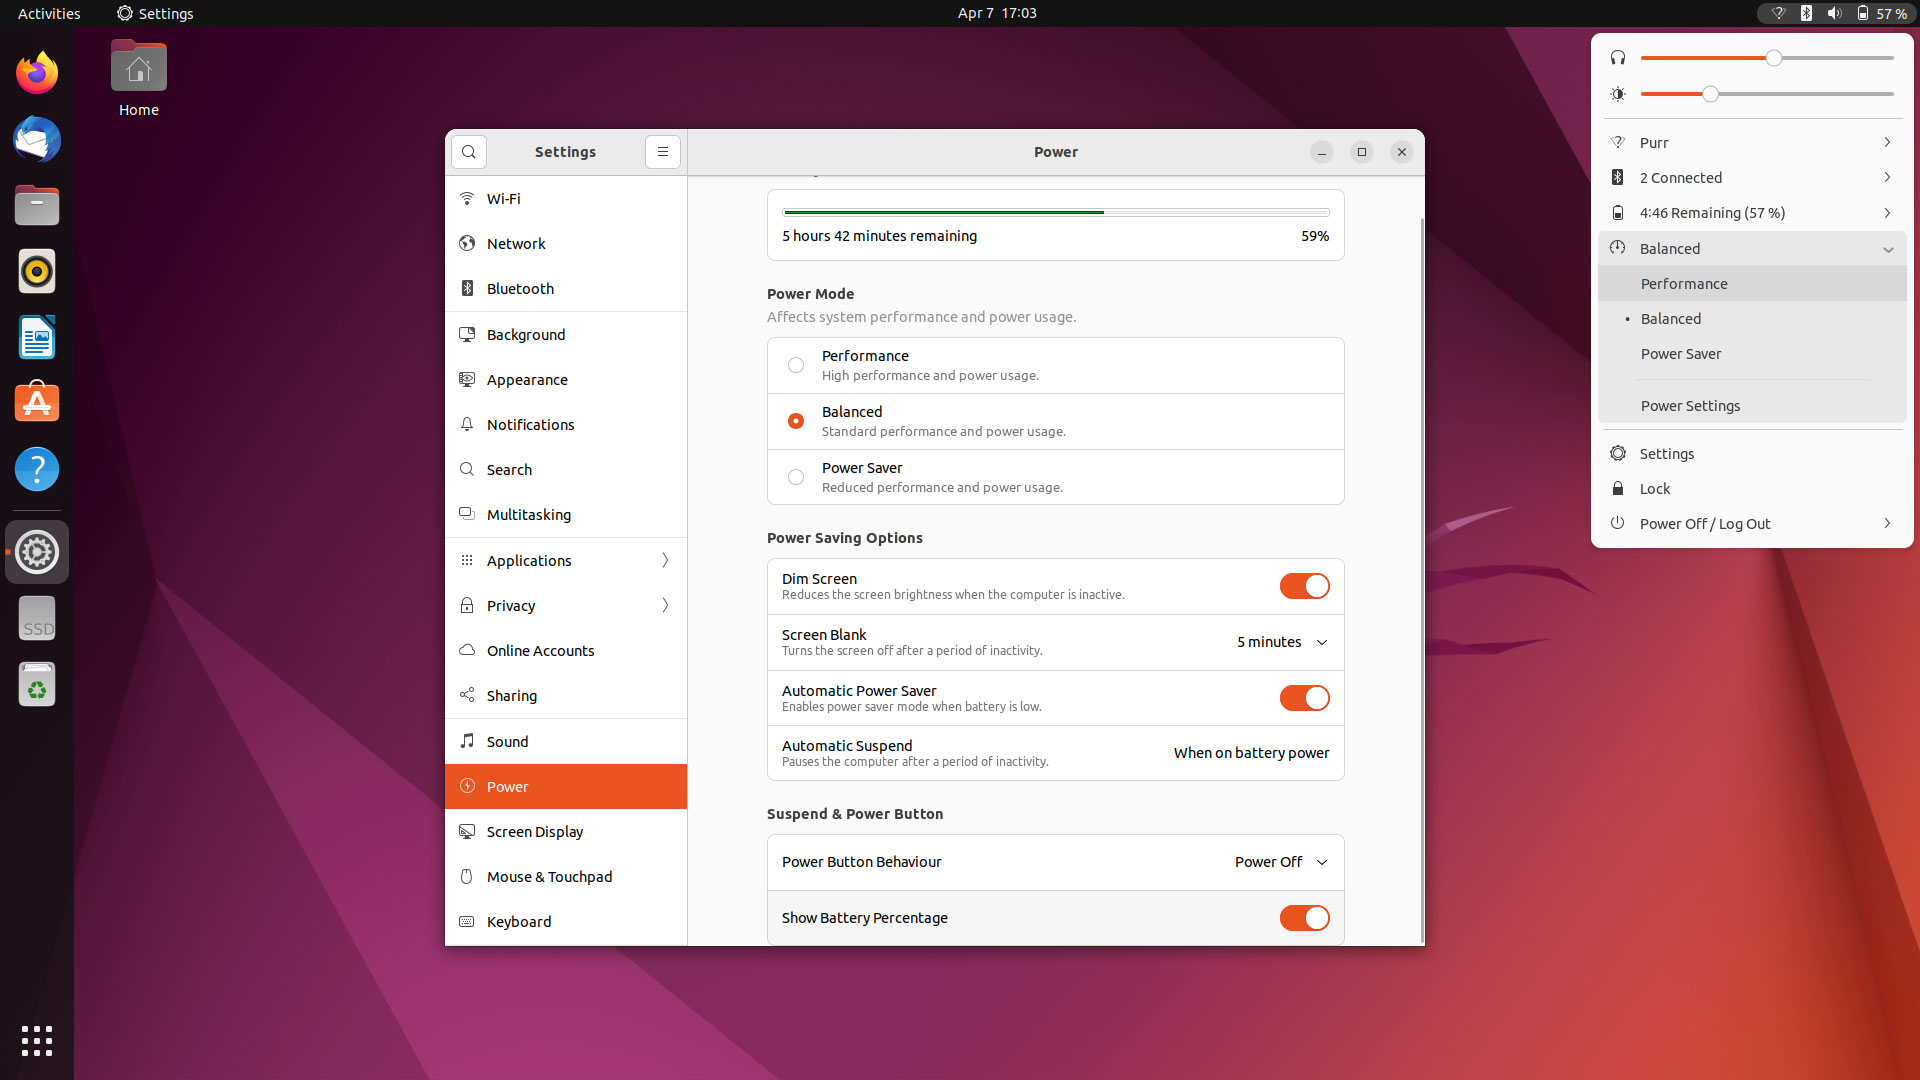Open Screen Display settings

point(534,831)
